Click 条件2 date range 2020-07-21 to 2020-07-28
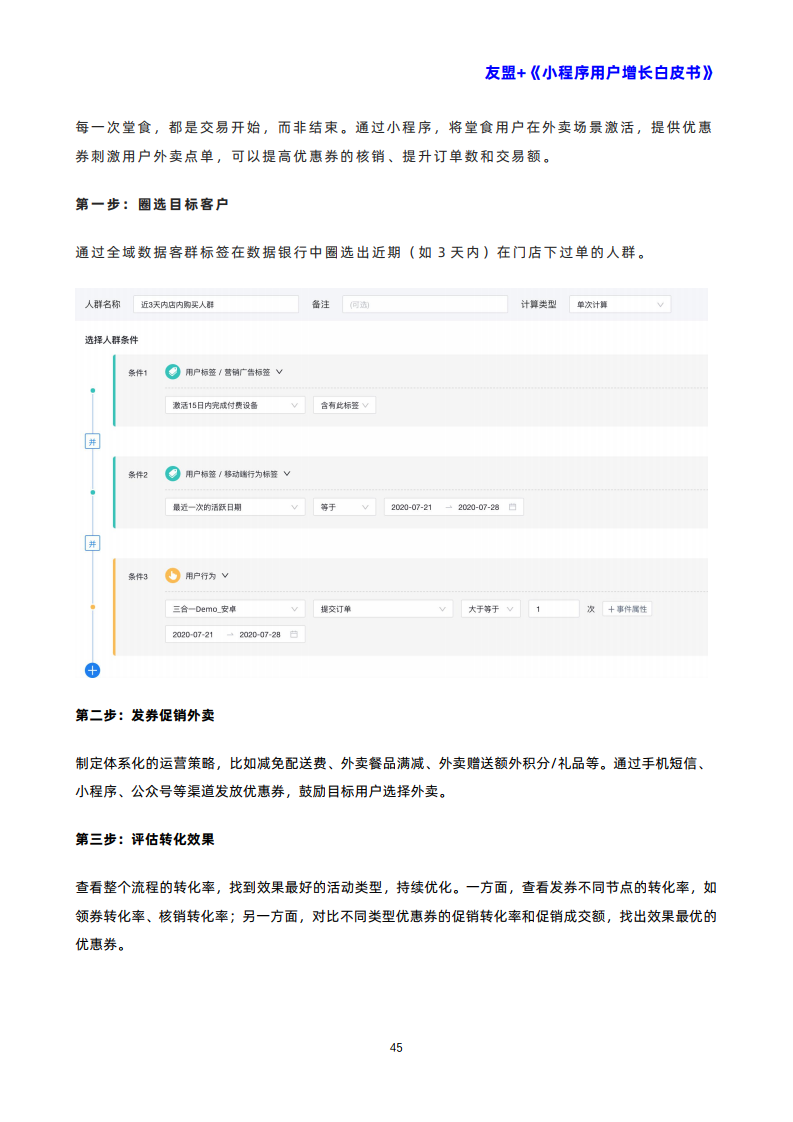793x1122 pixels. [x=454, y=507]
